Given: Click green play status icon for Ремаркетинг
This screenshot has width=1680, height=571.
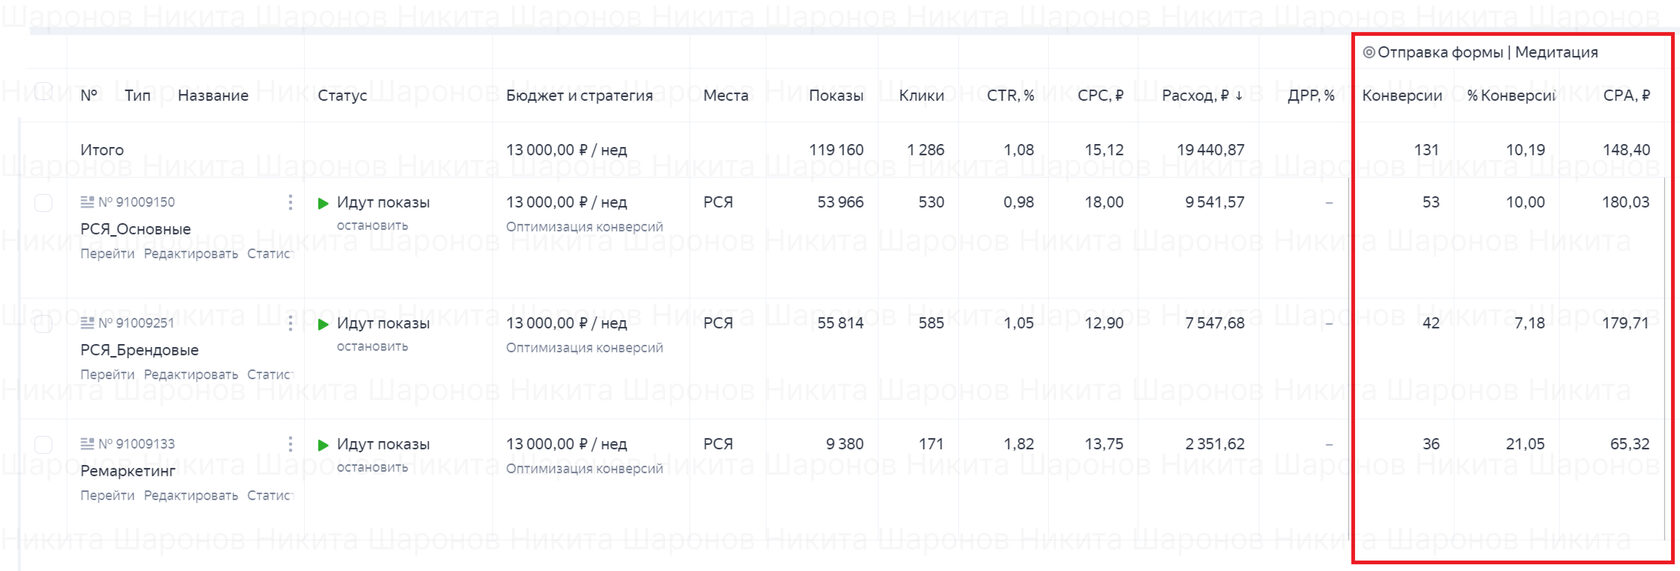Looking at the screenshot, I should (323, 445).
